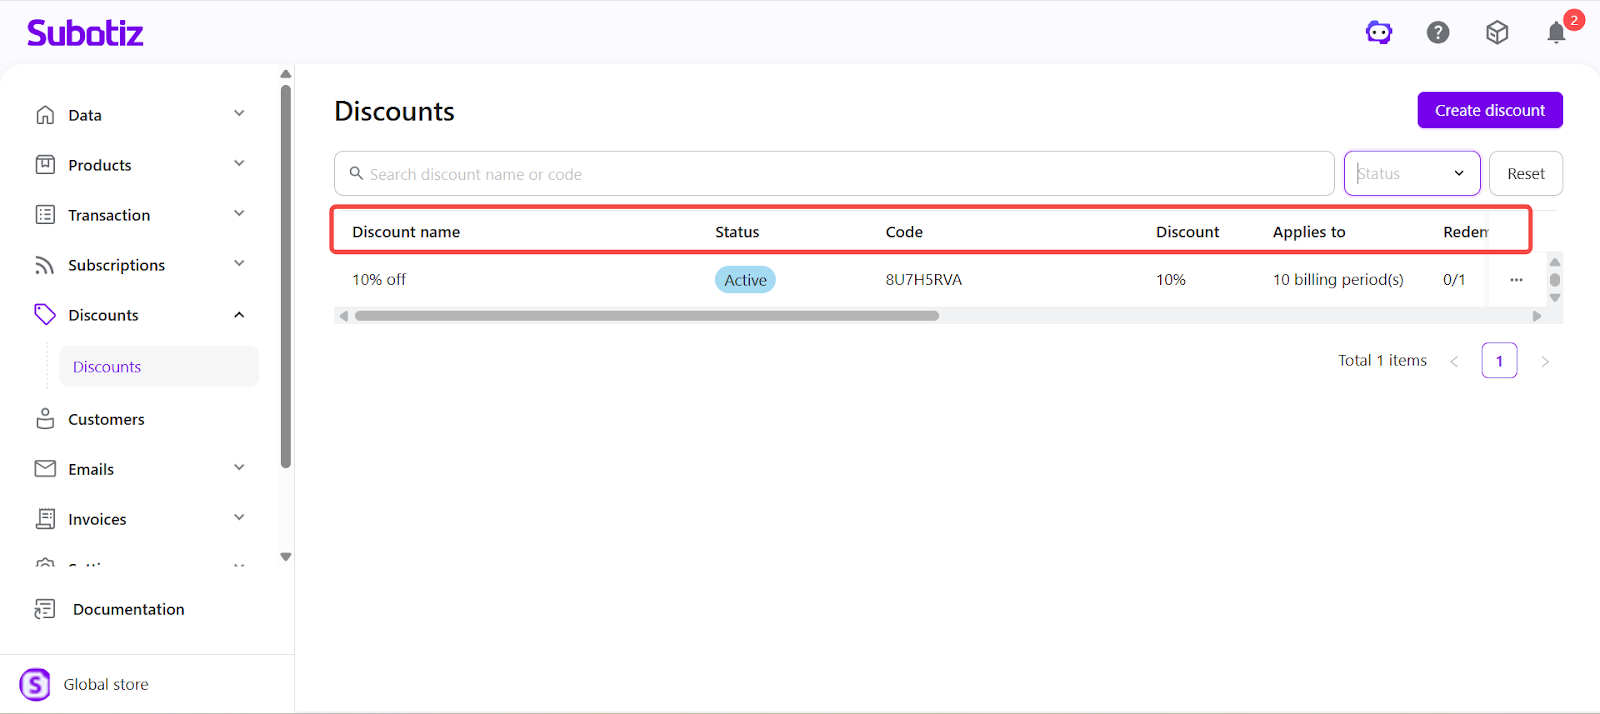Image resolution: width=1600 pixels, height=714 pixels.
Task: Open three-dot actions for 10% off row
Action: coord(1516,280)
